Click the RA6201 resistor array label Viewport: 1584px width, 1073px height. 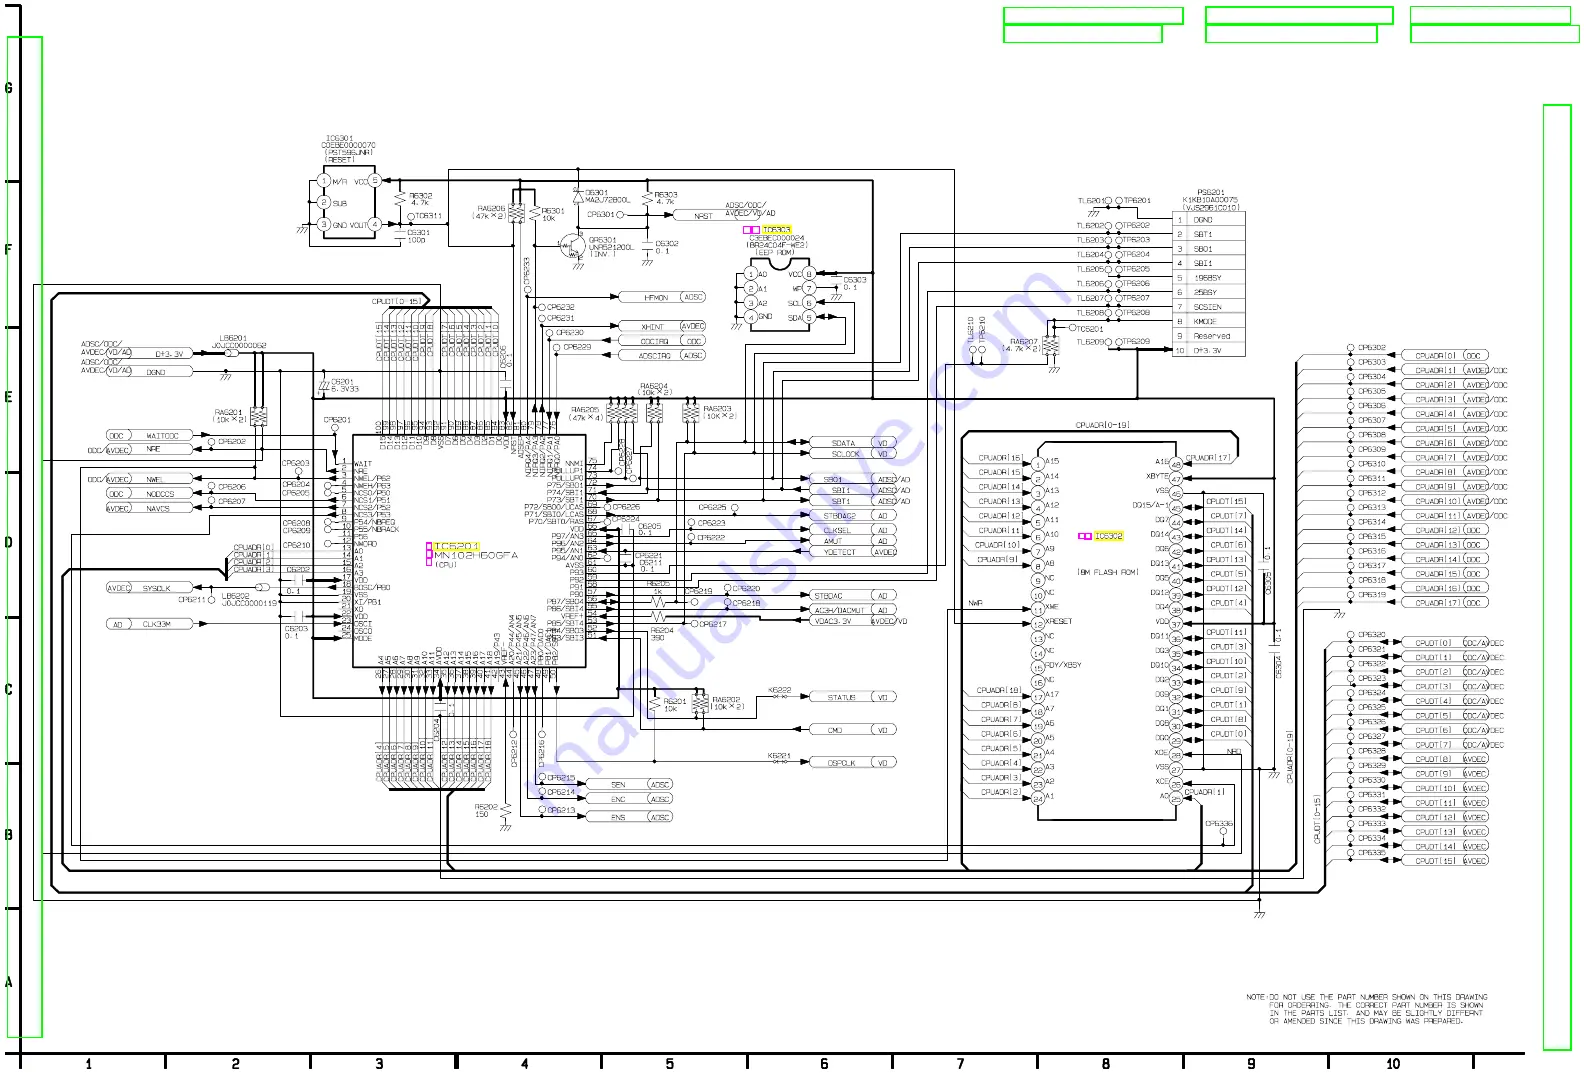(228, 412)
